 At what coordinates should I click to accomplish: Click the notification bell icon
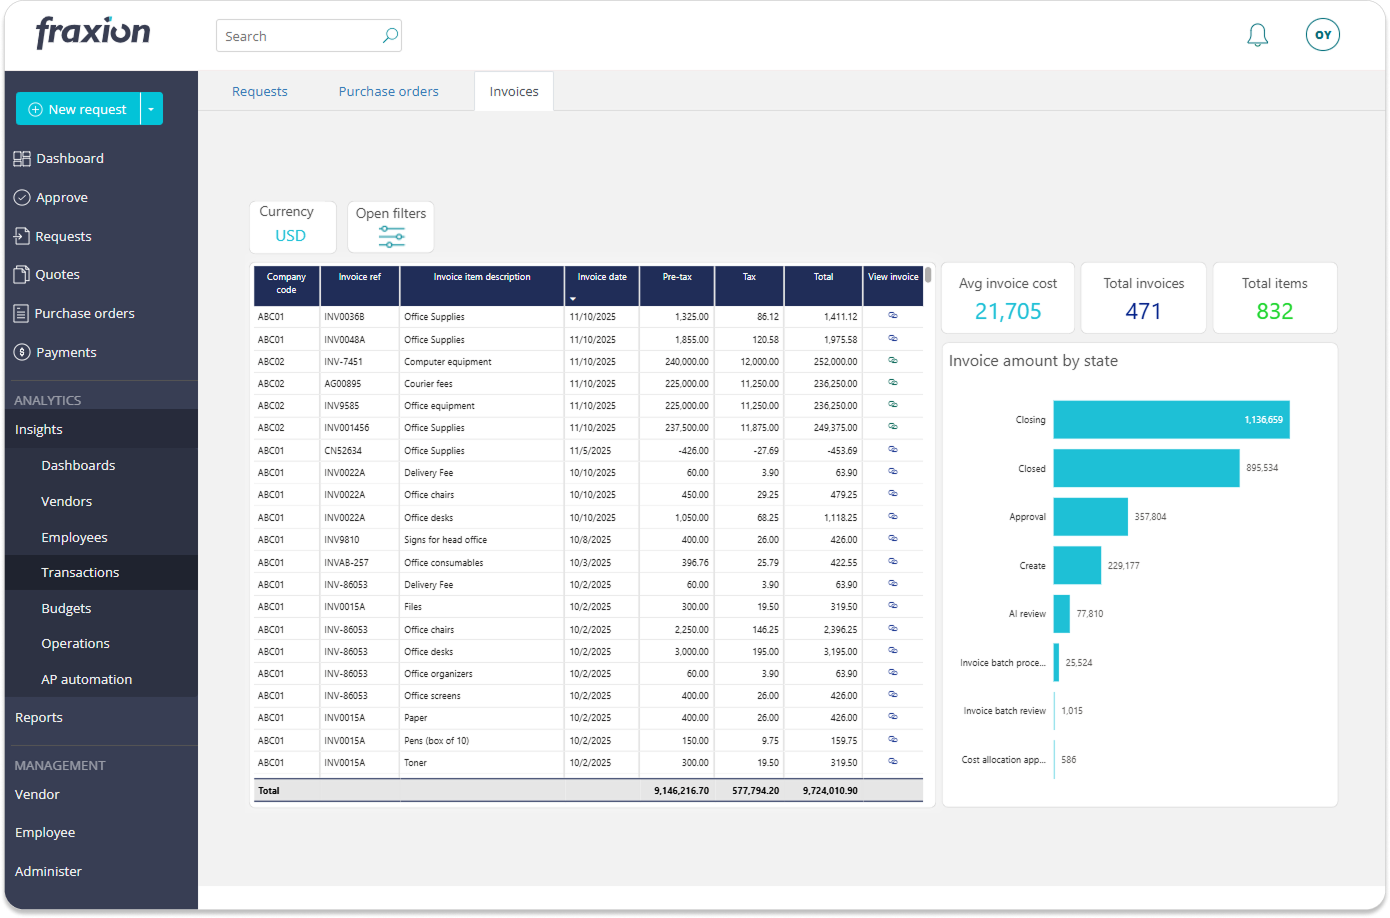1257,33
